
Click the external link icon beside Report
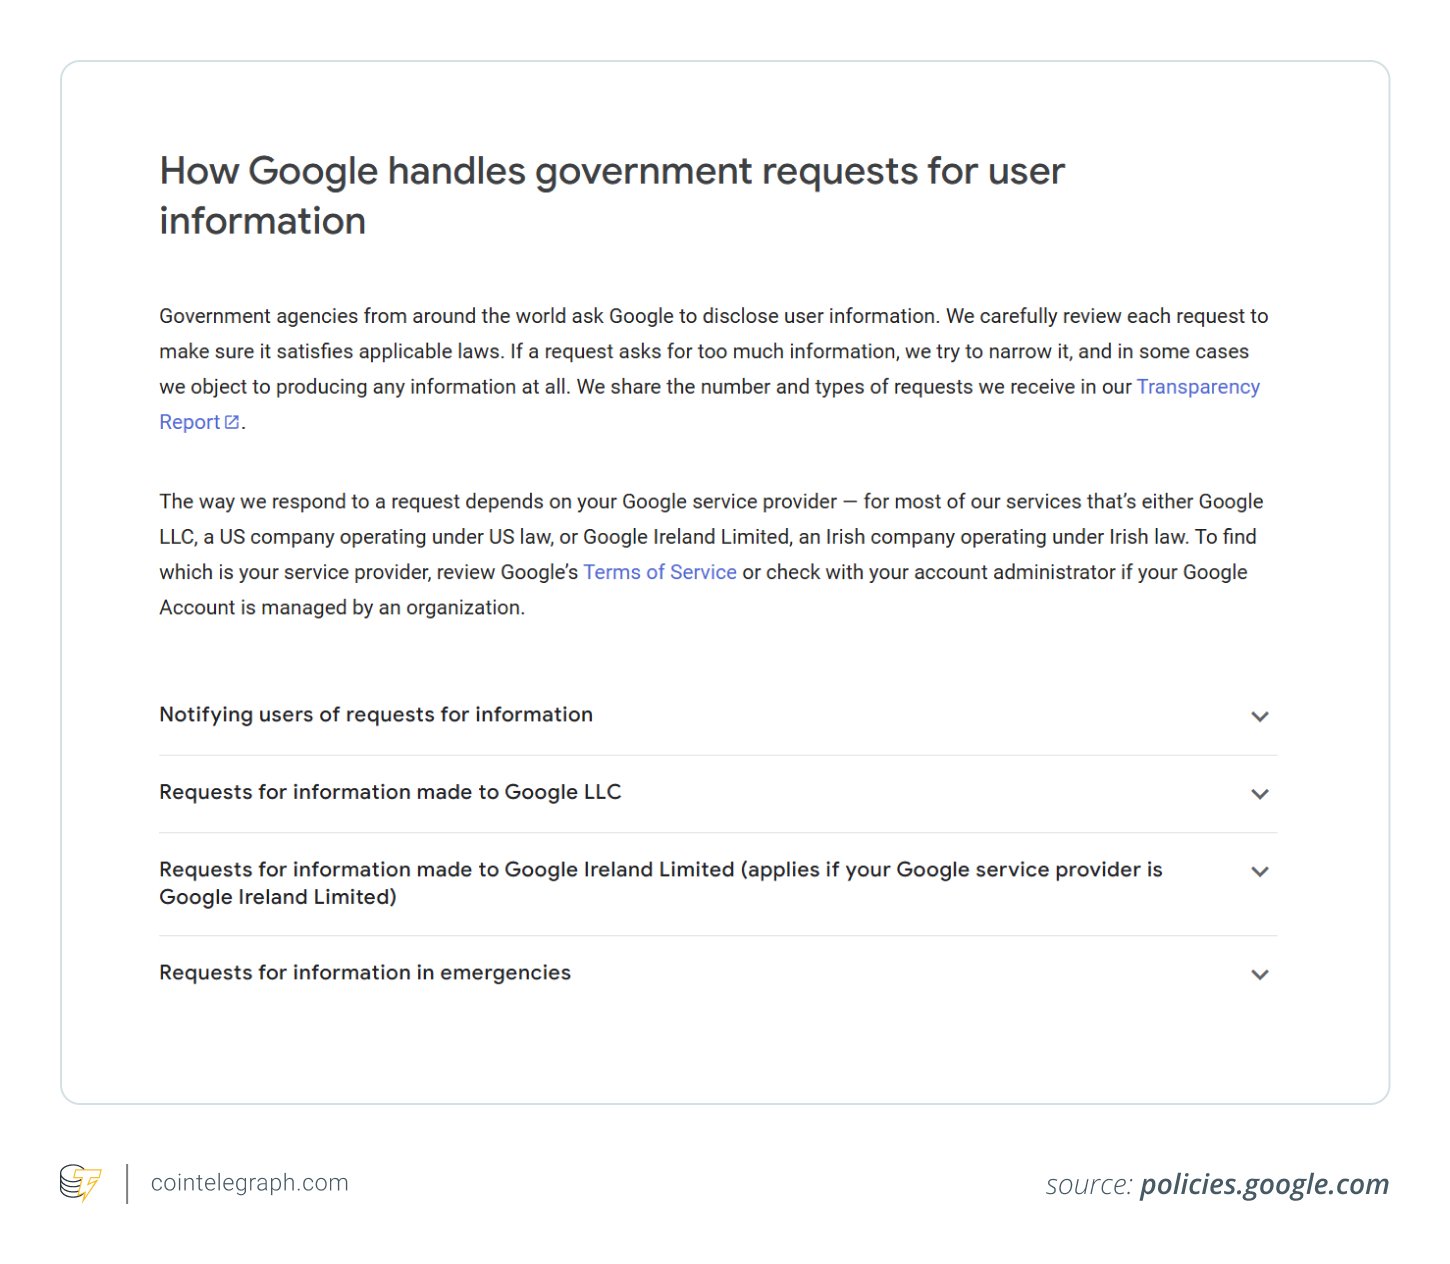[x=232, y=422]
